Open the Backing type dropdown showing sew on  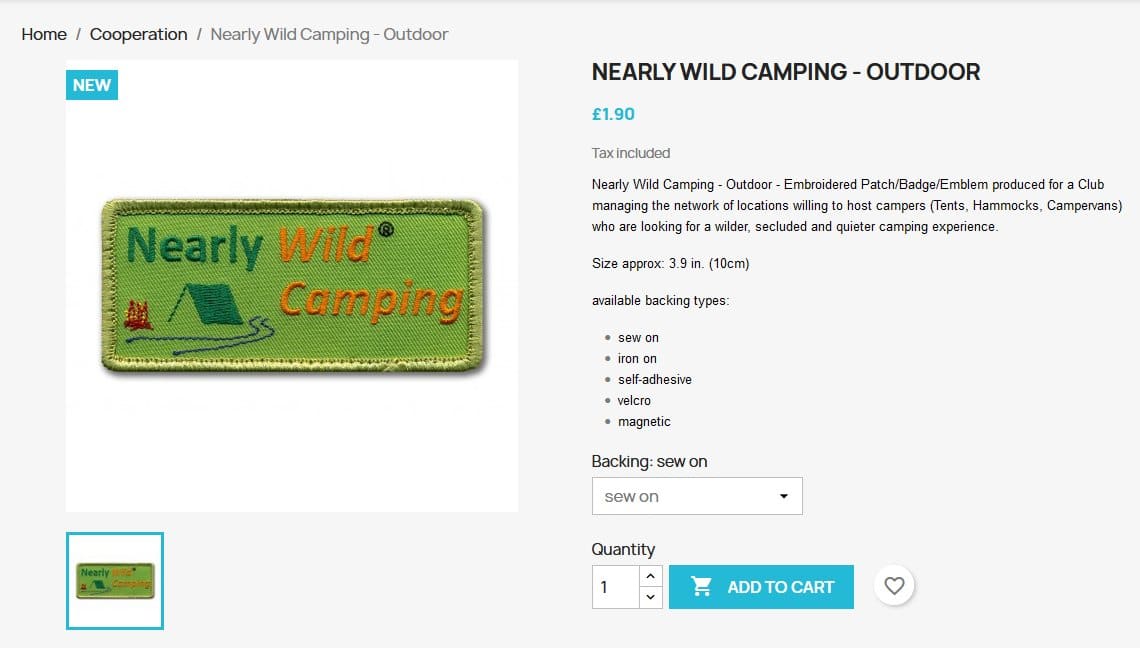[x=696, y=496]
